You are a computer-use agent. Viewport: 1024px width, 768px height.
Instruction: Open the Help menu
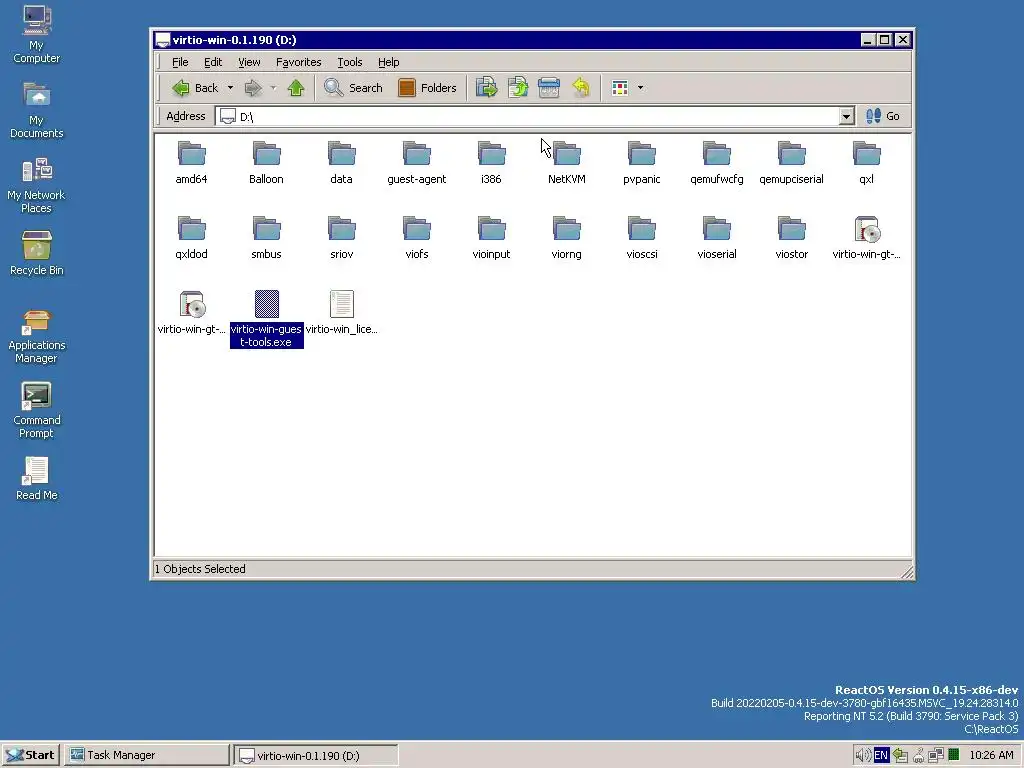click(x=389, y=62)
